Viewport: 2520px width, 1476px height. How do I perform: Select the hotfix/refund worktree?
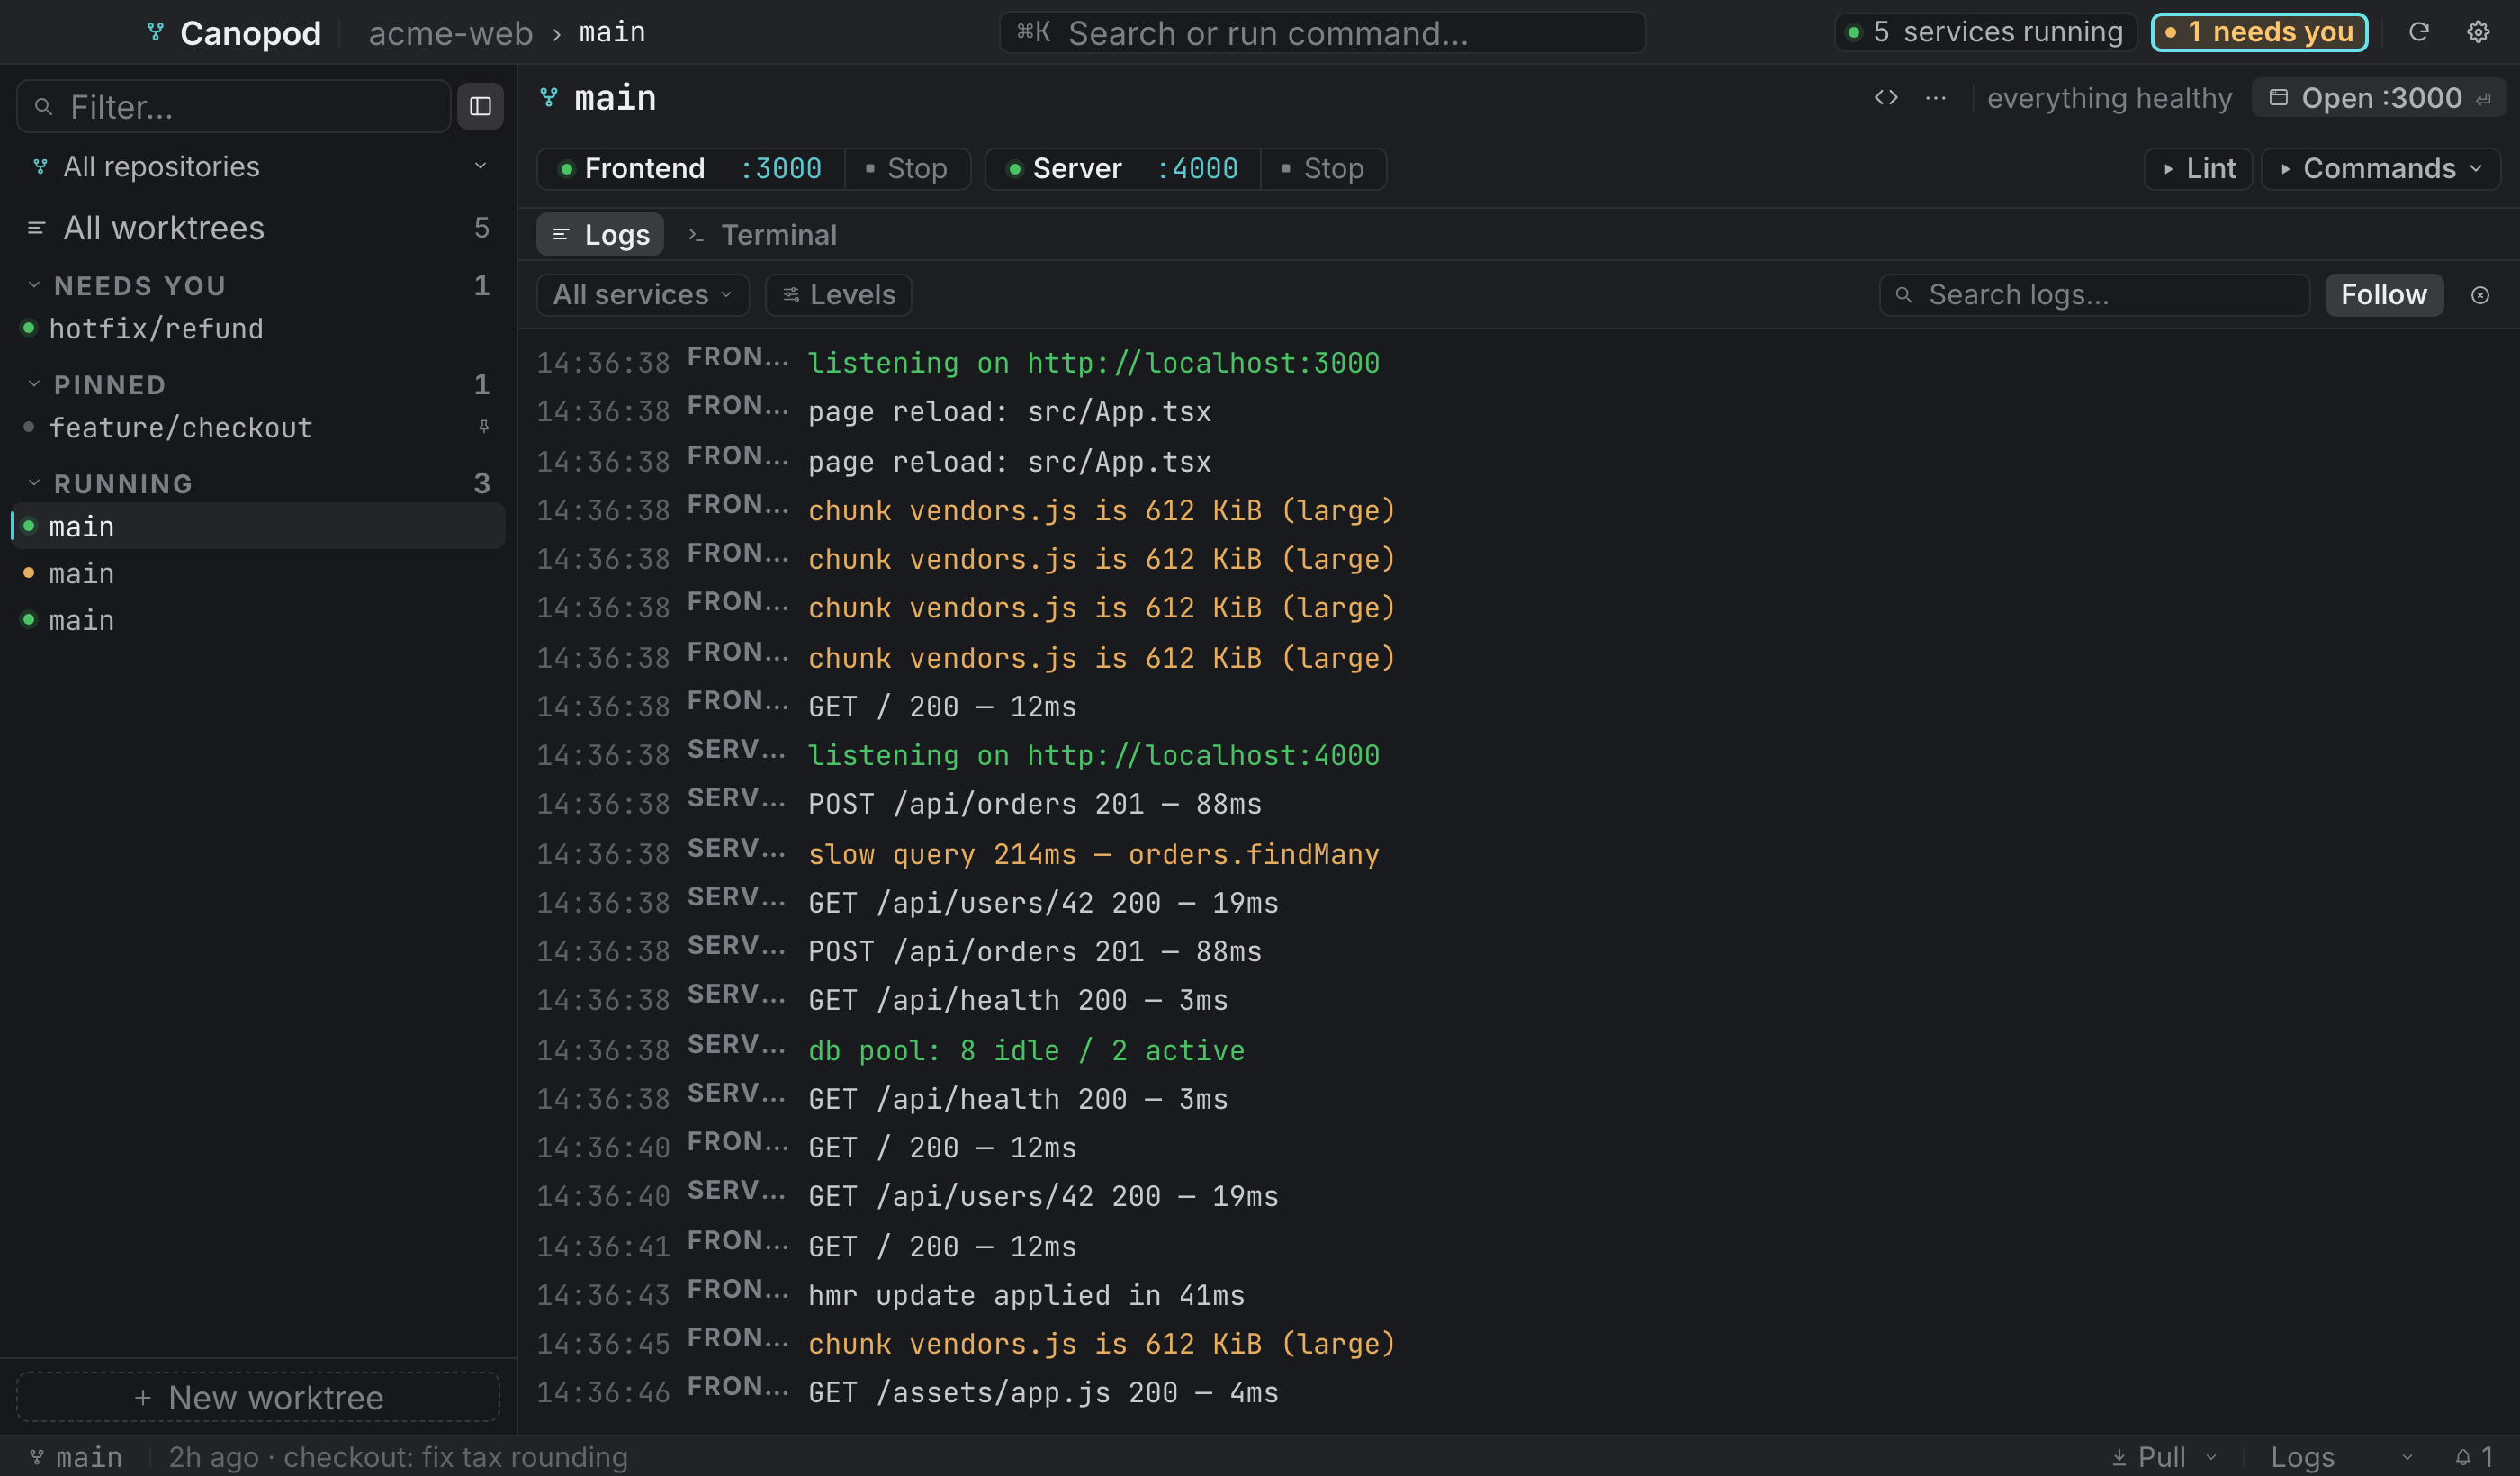coord(259,328)
